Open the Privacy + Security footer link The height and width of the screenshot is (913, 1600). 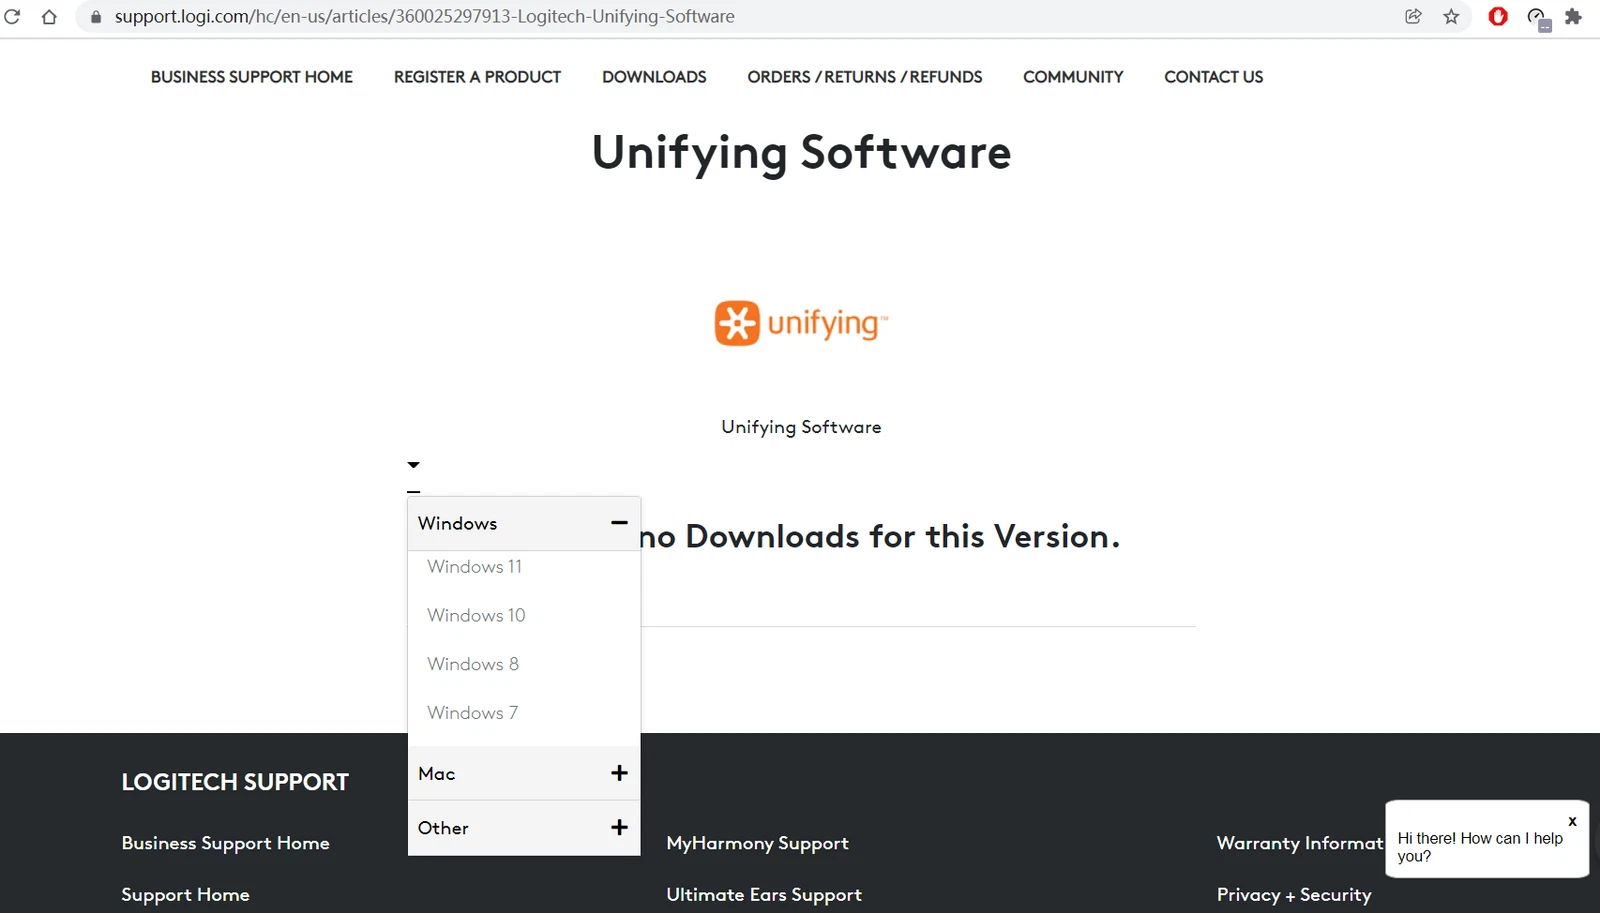coord(1294,895)
